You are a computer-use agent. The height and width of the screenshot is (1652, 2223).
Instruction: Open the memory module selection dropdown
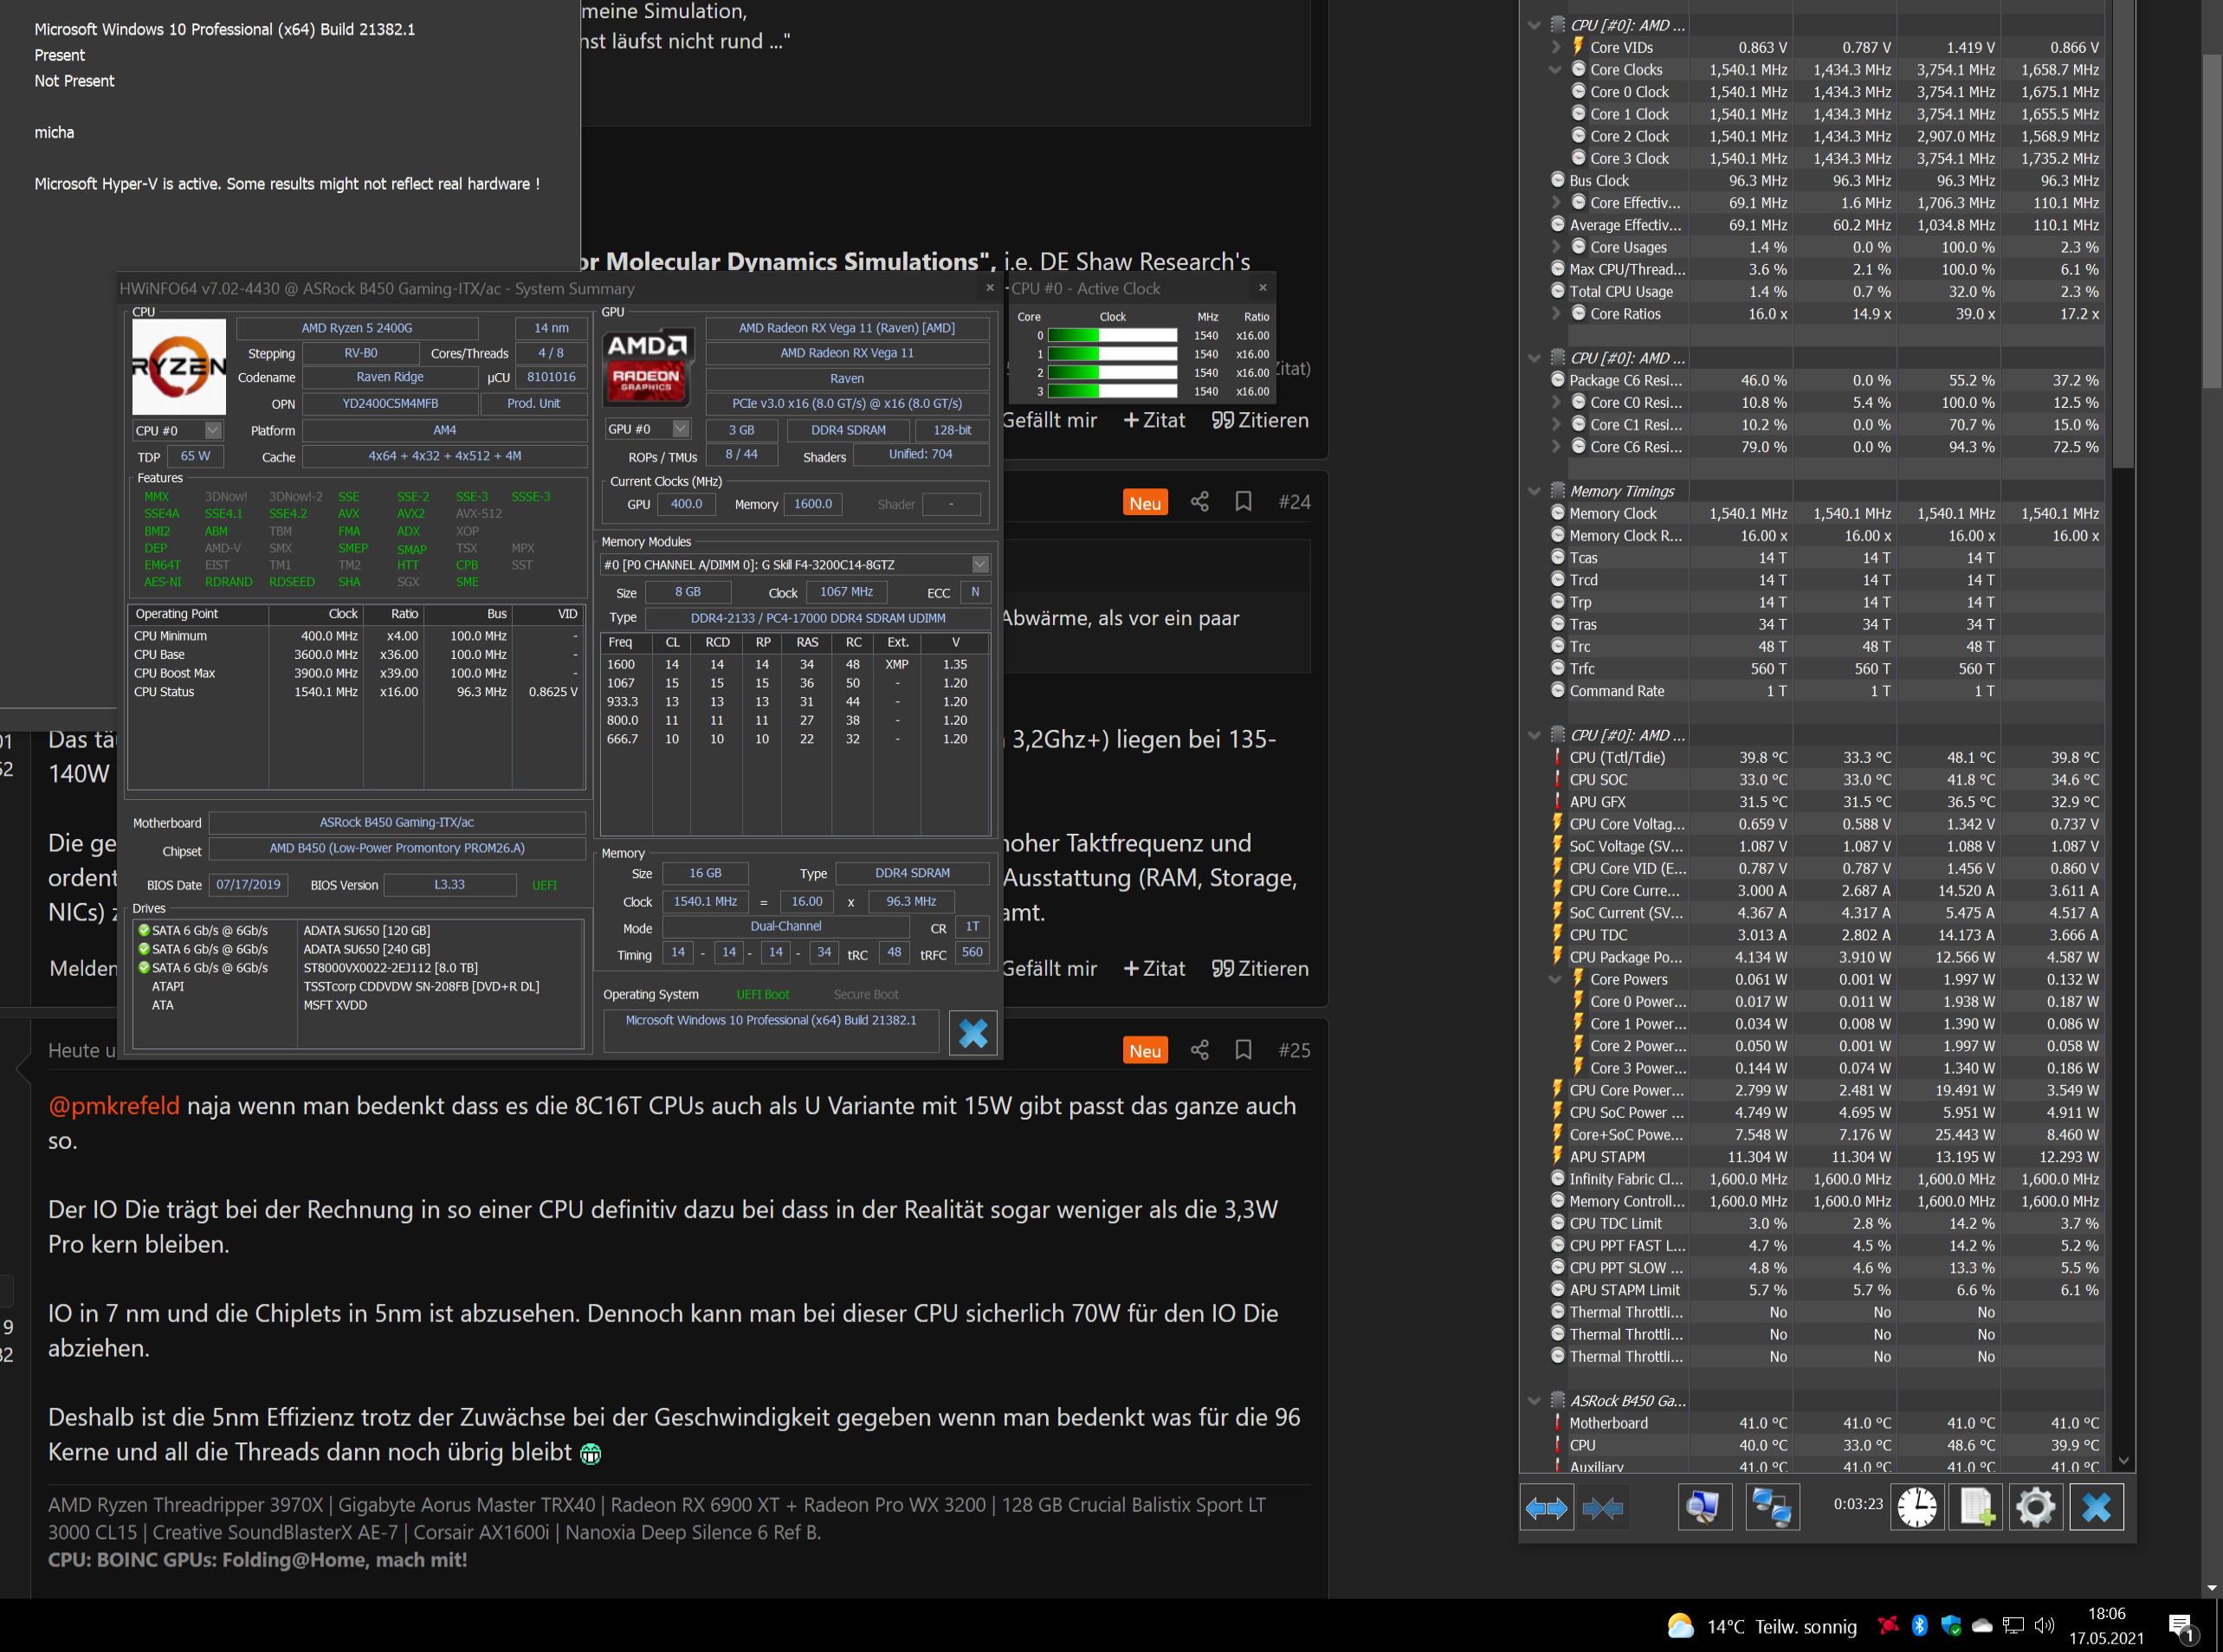click(x=980, y=565)
